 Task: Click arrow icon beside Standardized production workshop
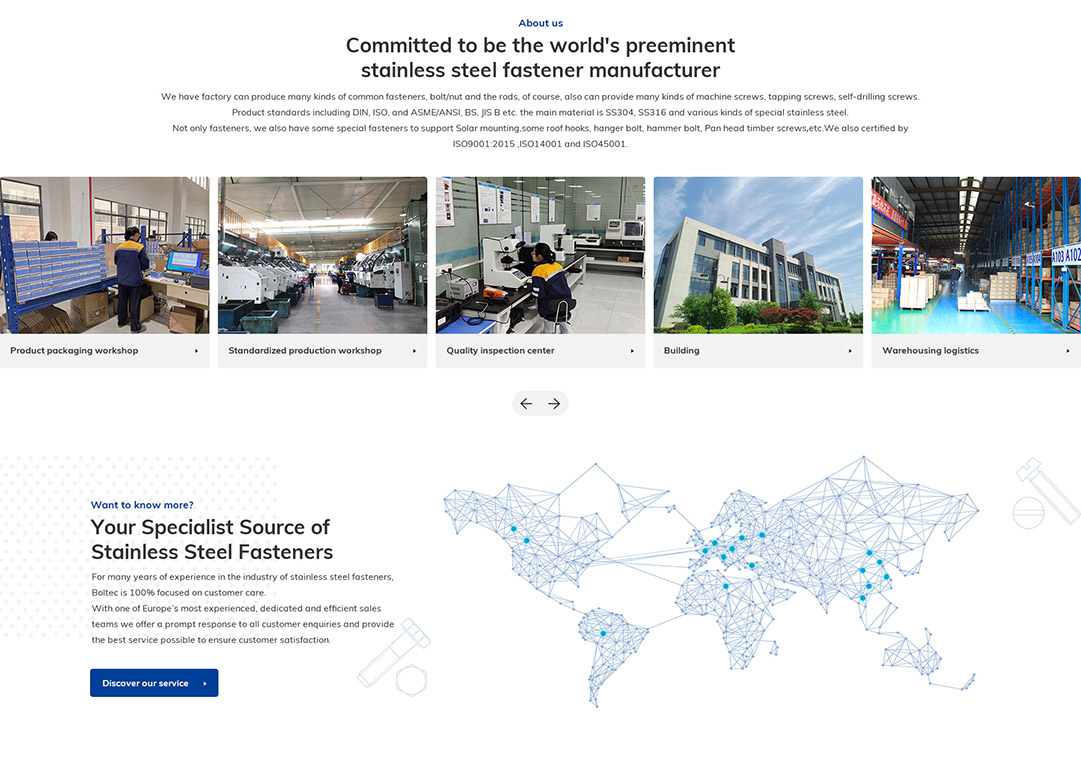coord(414,351)
